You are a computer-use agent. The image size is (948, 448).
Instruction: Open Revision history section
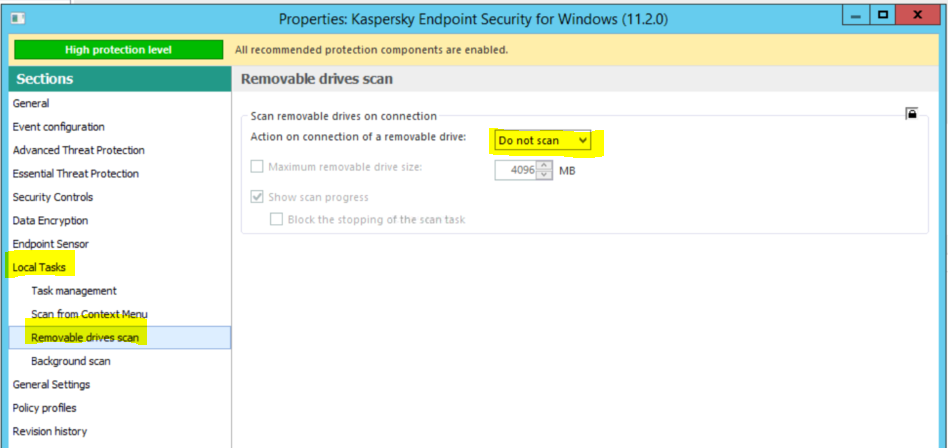click(49, 432)
